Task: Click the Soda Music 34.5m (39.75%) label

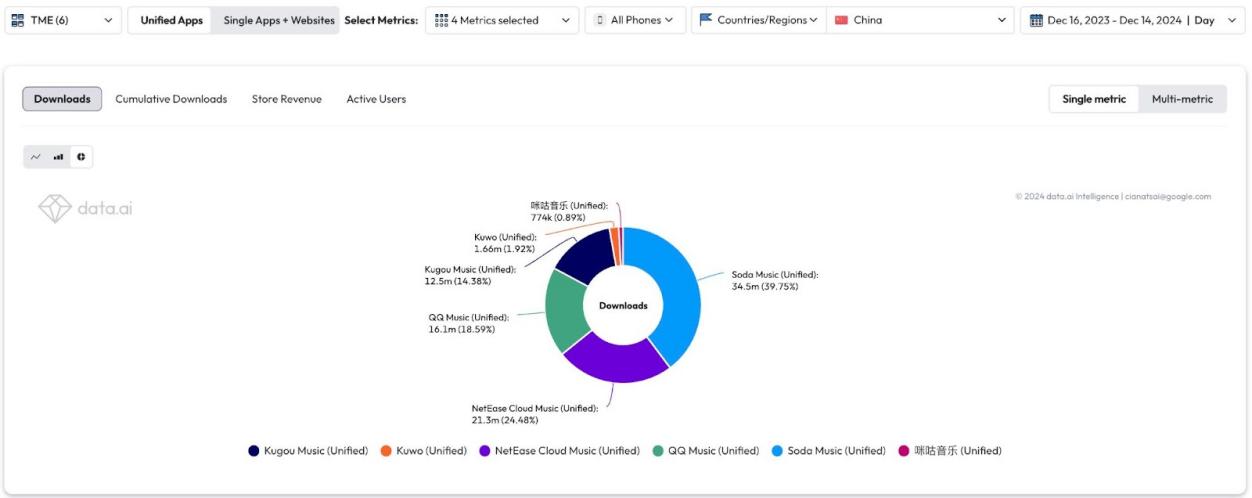Action: pos(774,280)
